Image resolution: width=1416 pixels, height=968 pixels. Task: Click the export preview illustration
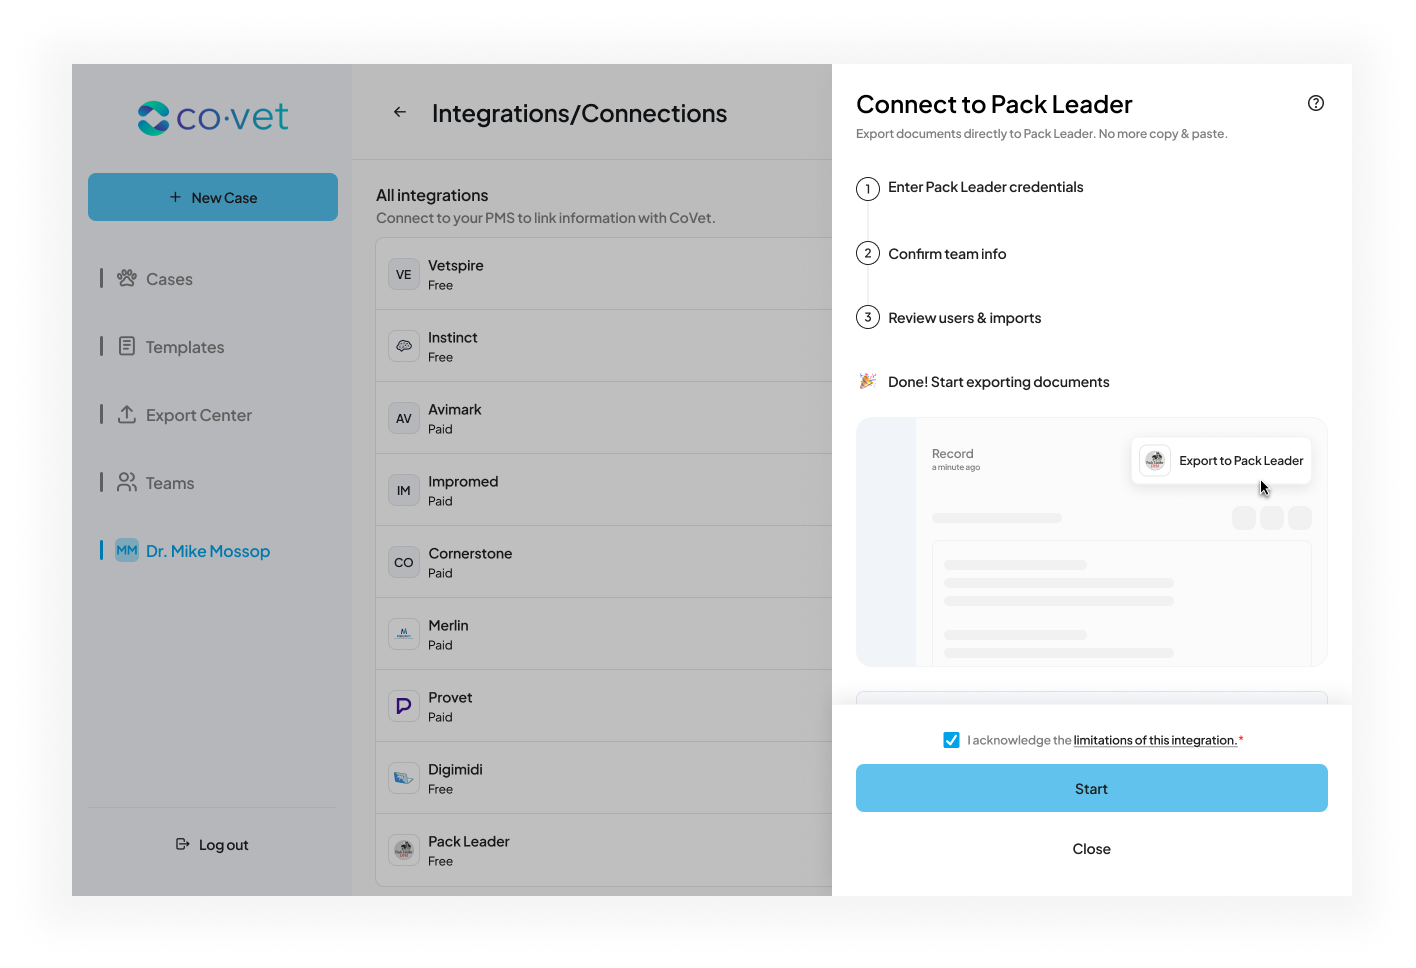[x=1092, y=542]
